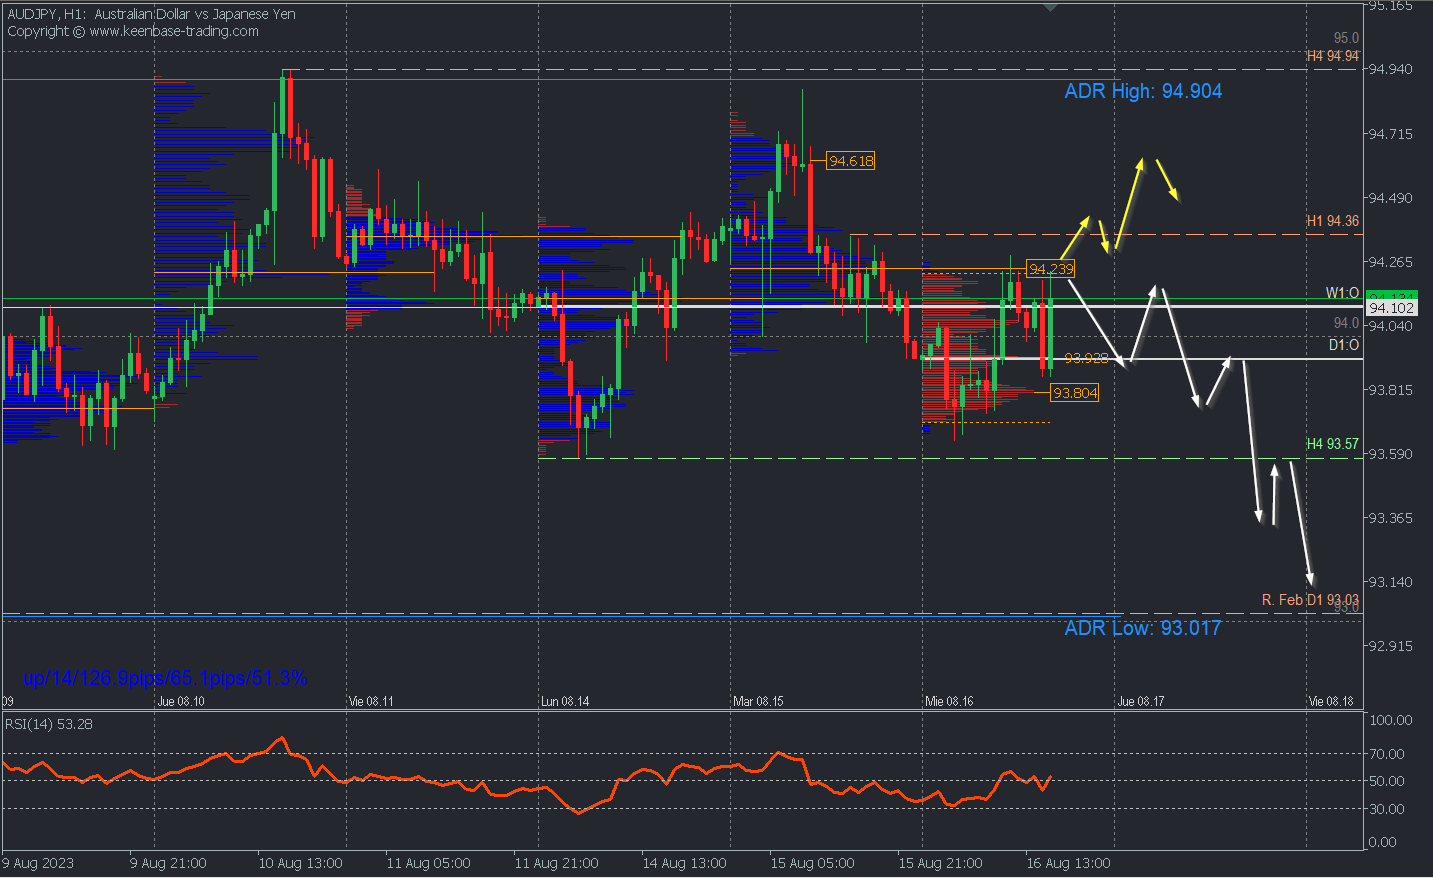Click the R. Feb D1 93.03 label
Screen dimensions: 1433x878
pyautogui.click(x=1310, y=600)
